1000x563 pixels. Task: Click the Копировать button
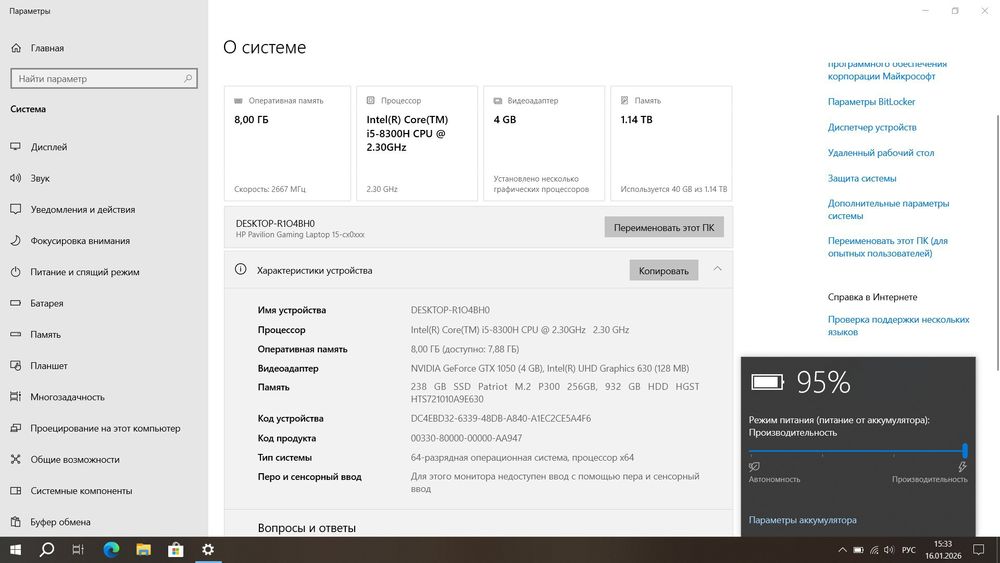[663, 270]
